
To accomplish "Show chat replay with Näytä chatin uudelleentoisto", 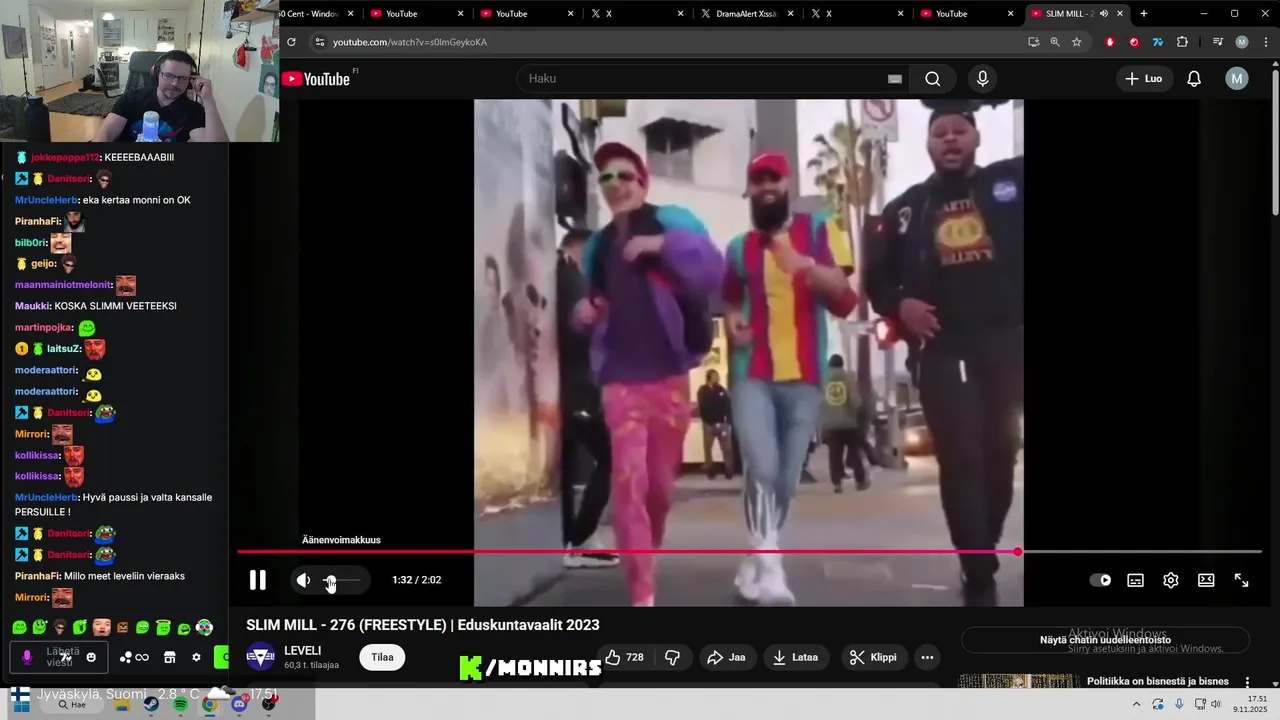I will [1105, 640].
